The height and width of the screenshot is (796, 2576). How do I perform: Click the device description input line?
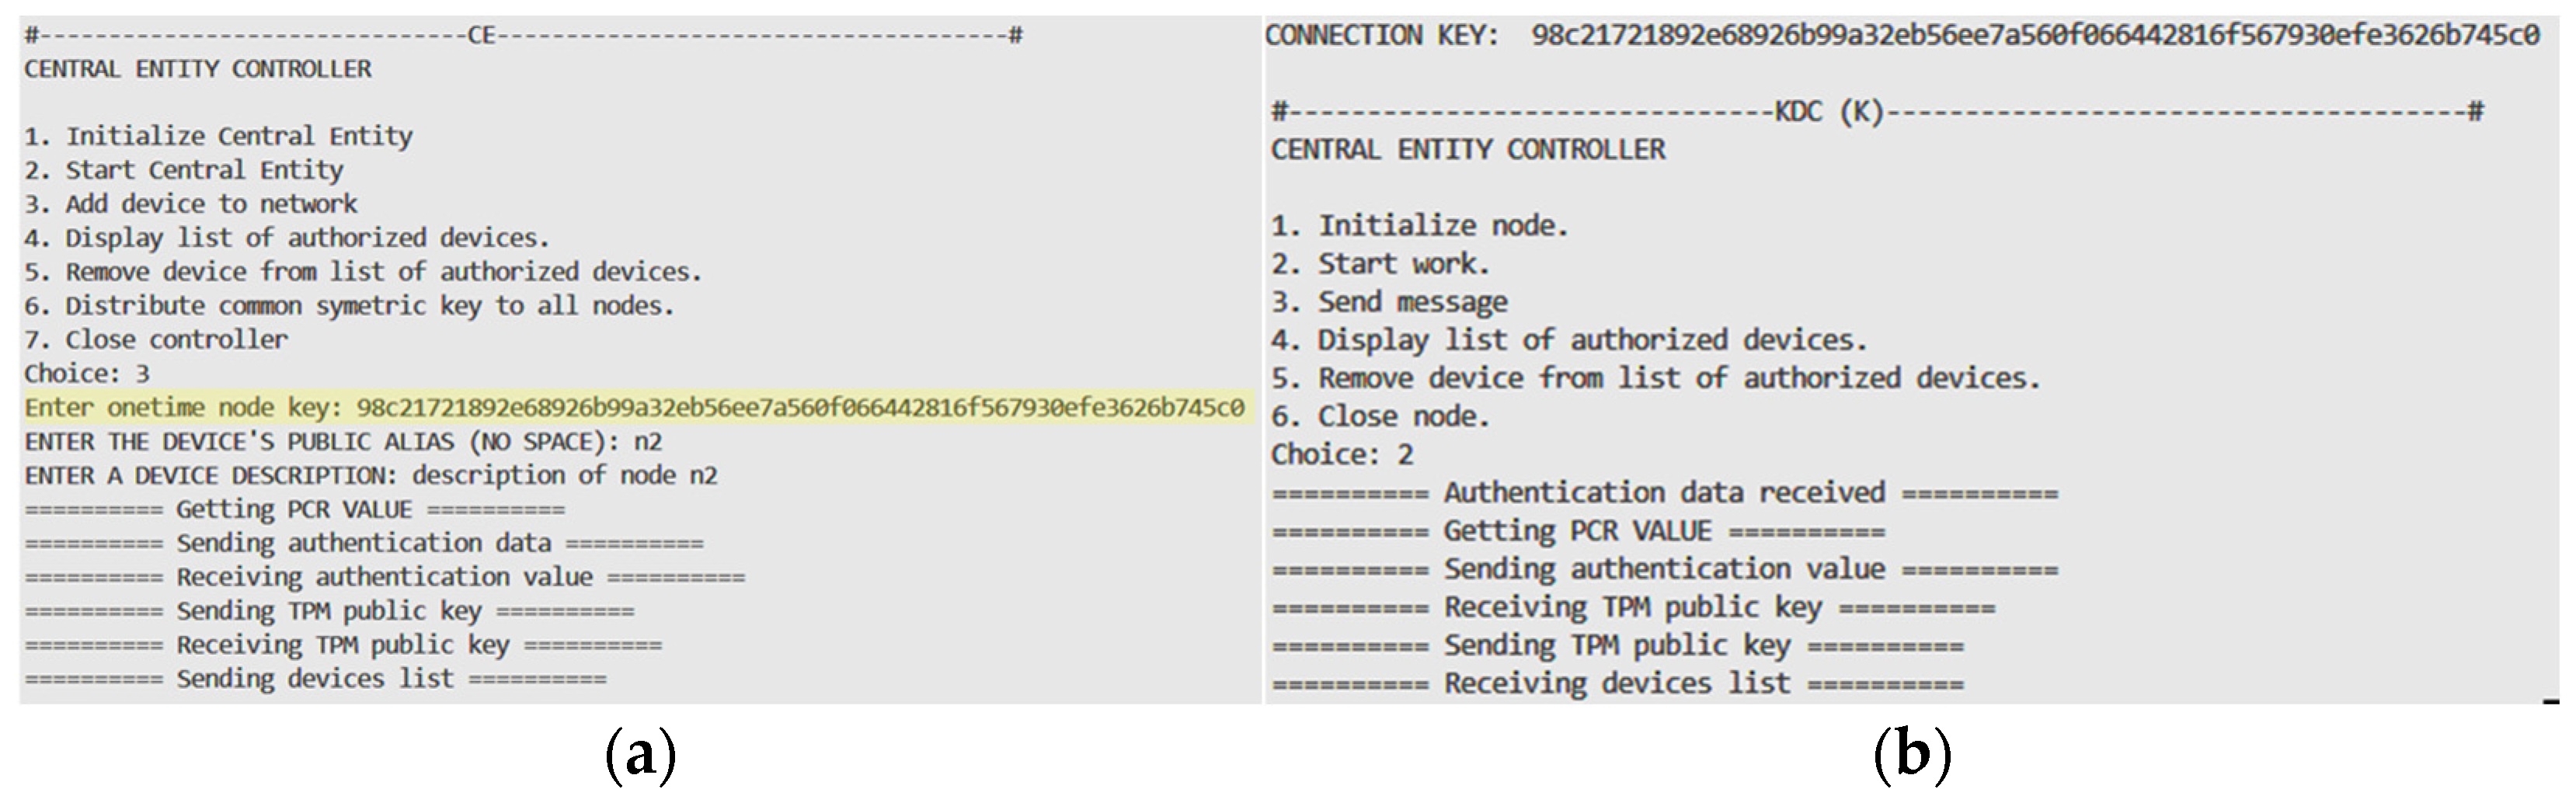[371, 476]
